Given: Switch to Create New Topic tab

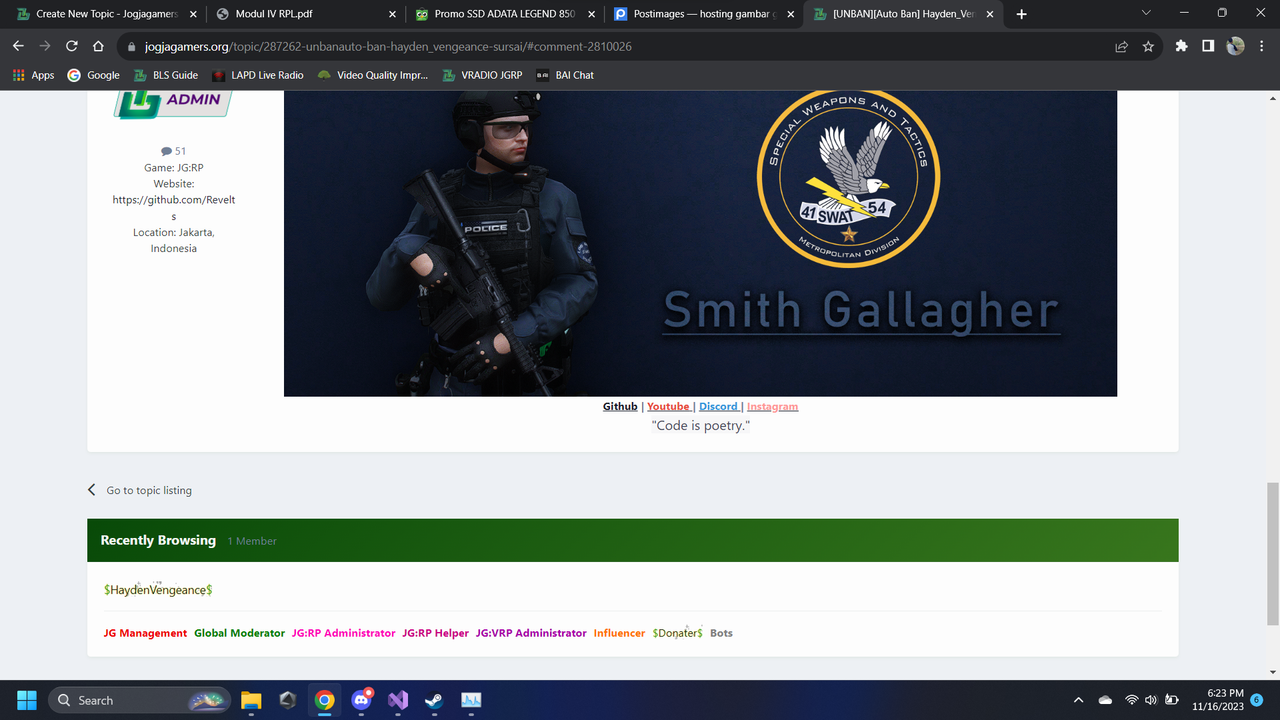Looking at the screenshot, I should click(107, 14).
